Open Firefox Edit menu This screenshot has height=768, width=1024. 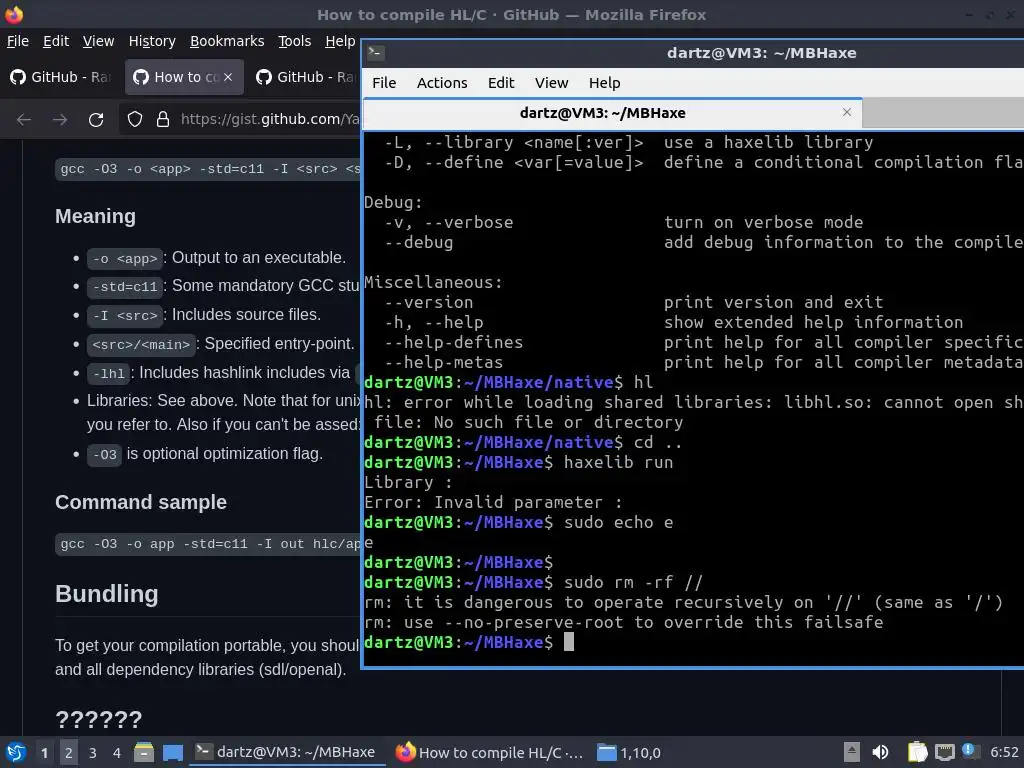(x=56, y=41)
